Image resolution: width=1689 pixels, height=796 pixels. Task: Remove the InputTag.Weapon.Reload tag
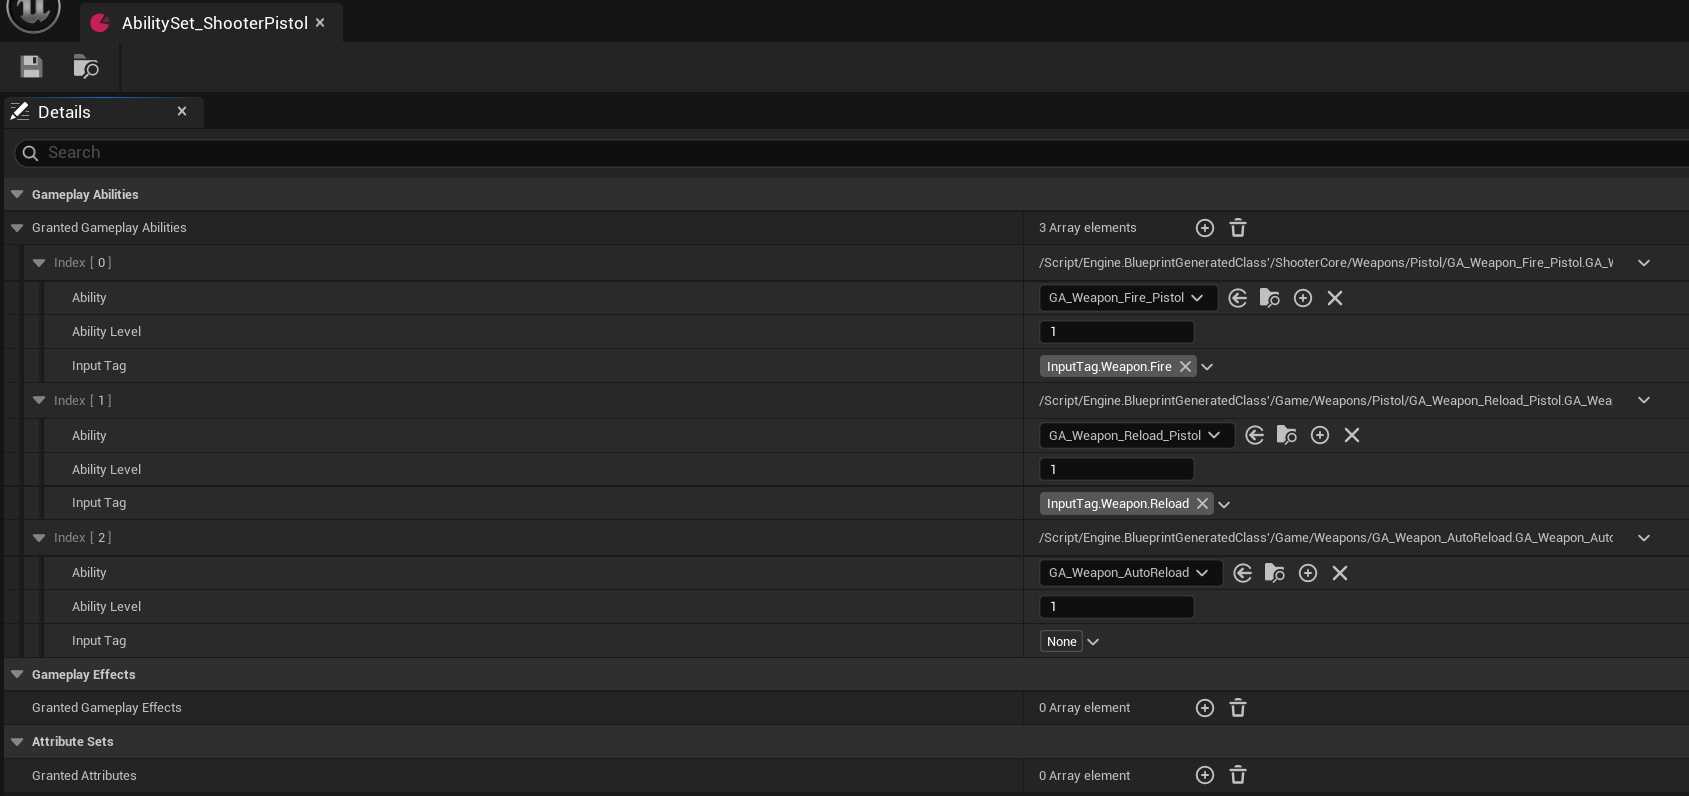(x=1202, y=504)
